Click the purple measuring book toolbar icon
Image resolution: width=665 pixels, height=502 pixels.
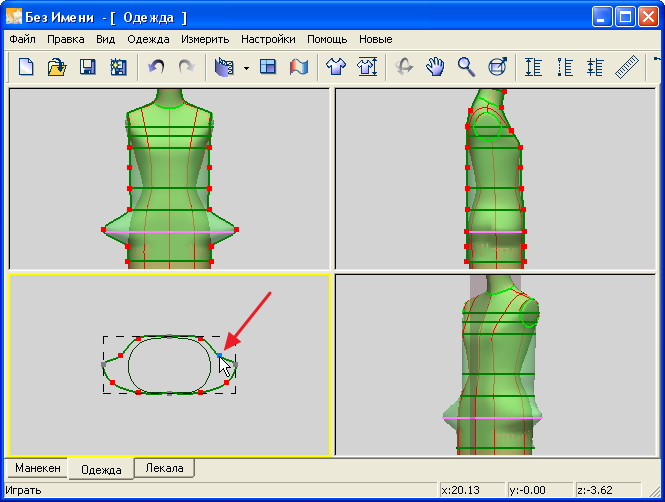click(224, 67)
